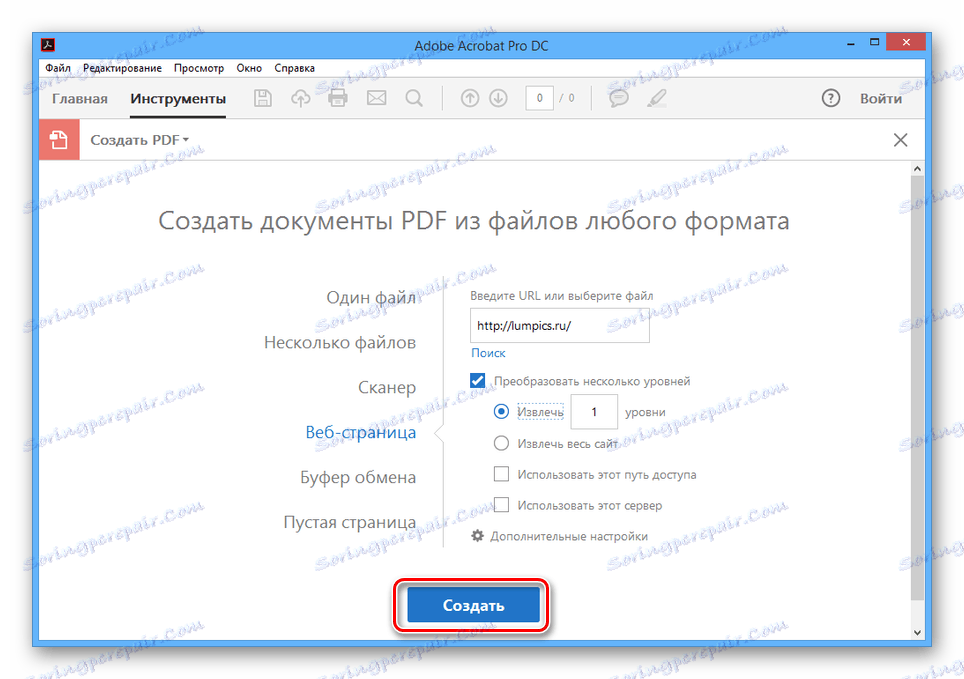Image resolution: width=964 pixels, height=679 pixels.
Task: Open search with the magnifier icon
Action: tap(413, 97)
